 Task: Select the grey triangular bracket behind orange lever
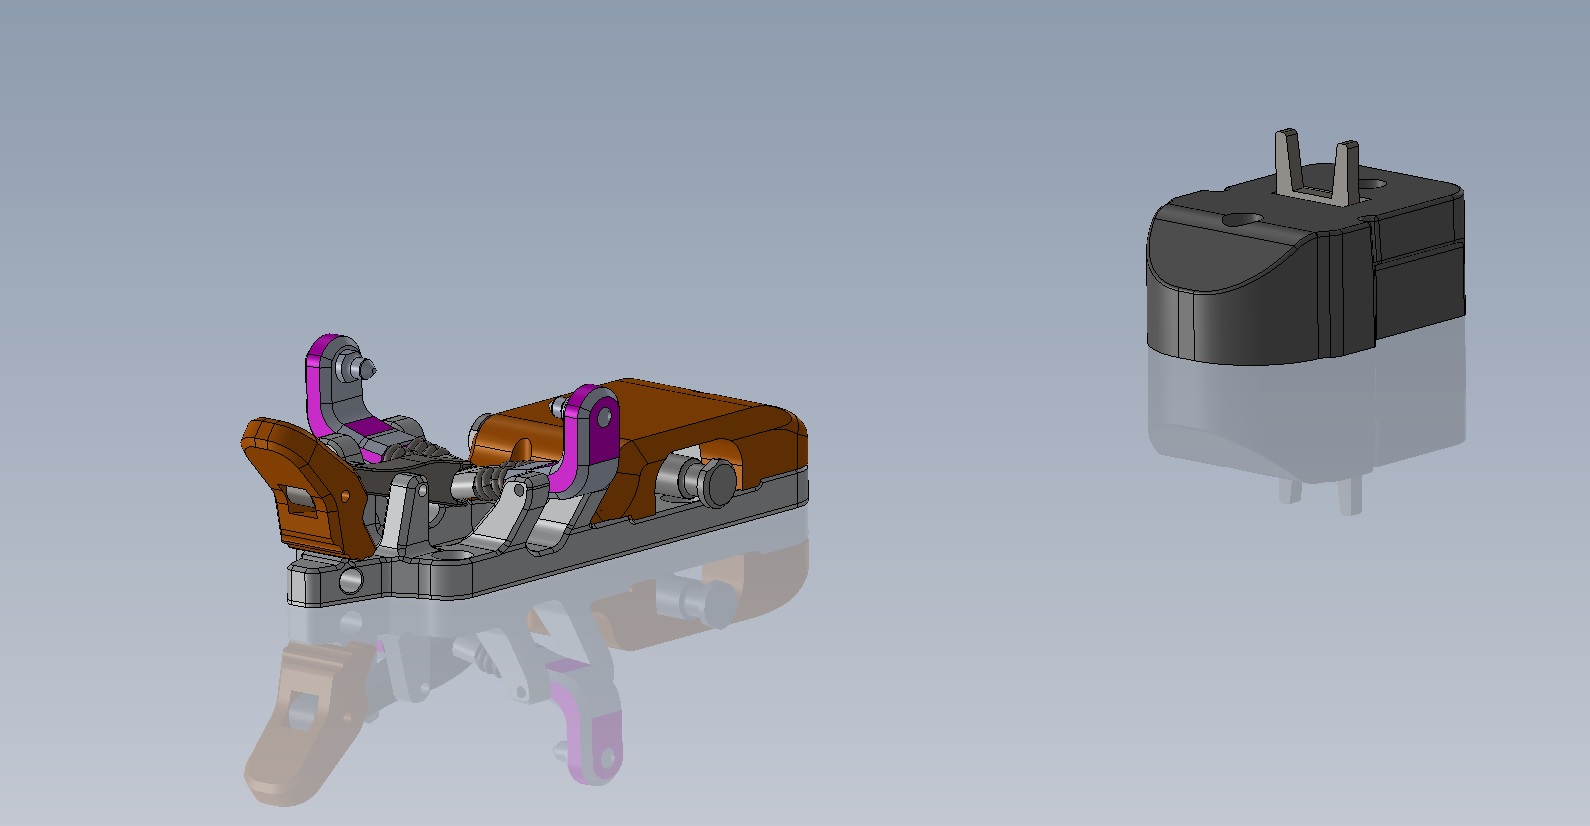[404, 513]
